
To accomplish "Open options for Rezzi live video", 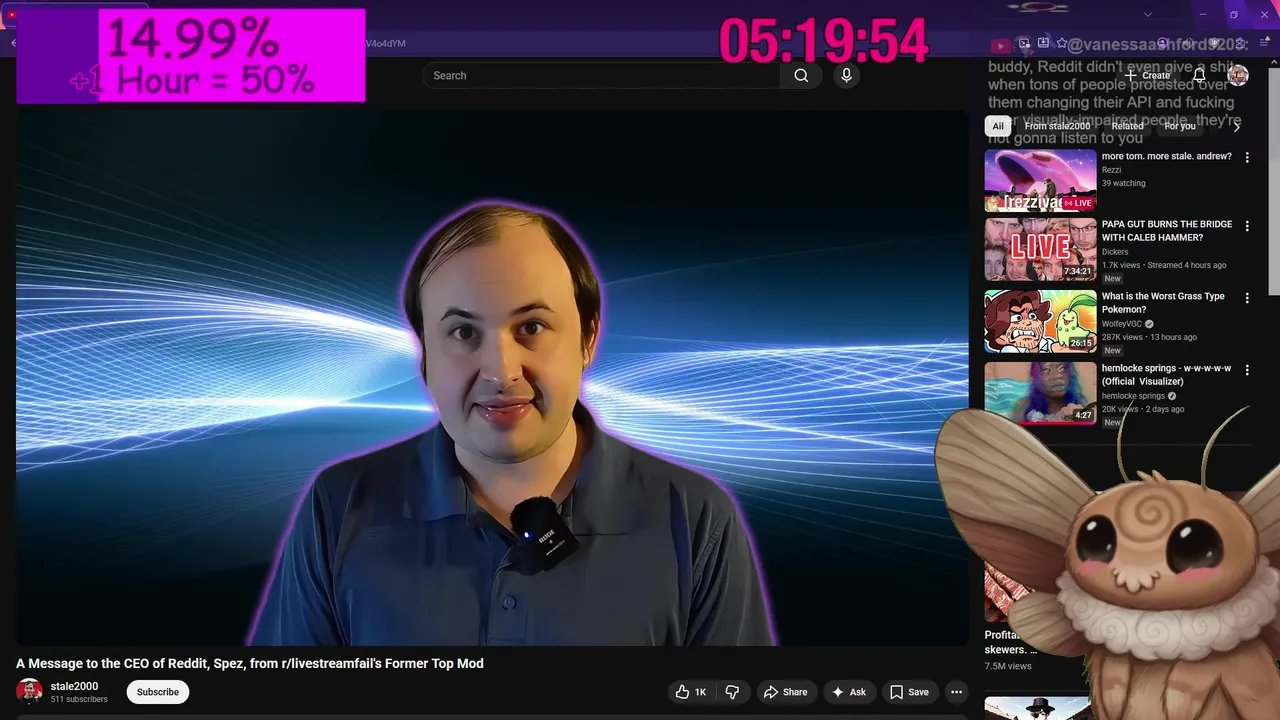I will click(x=1247, y=158).
